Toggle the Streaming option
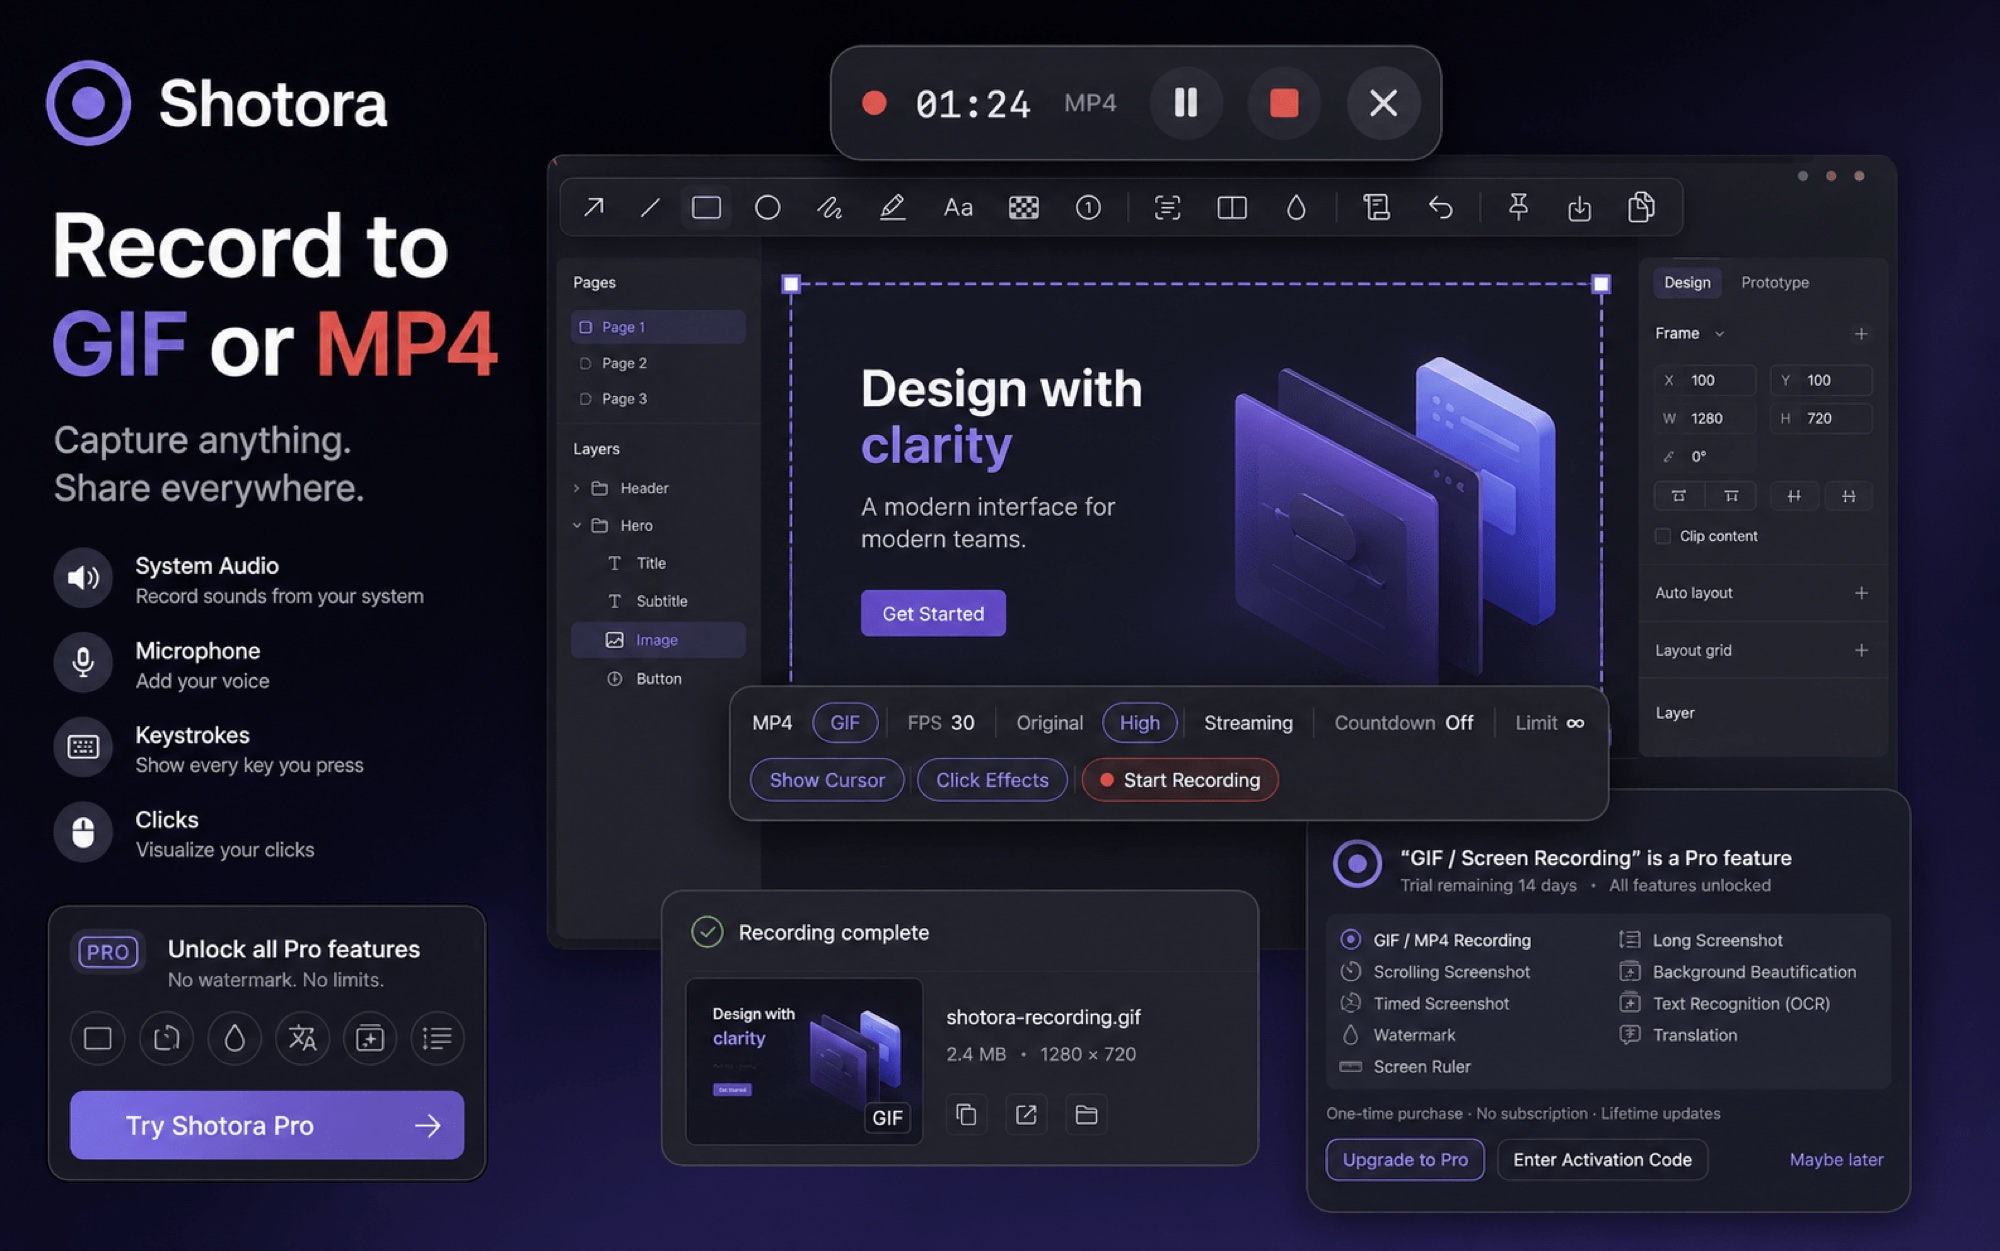Viewport: 2000px width, 1251px height. (1248, 722)
